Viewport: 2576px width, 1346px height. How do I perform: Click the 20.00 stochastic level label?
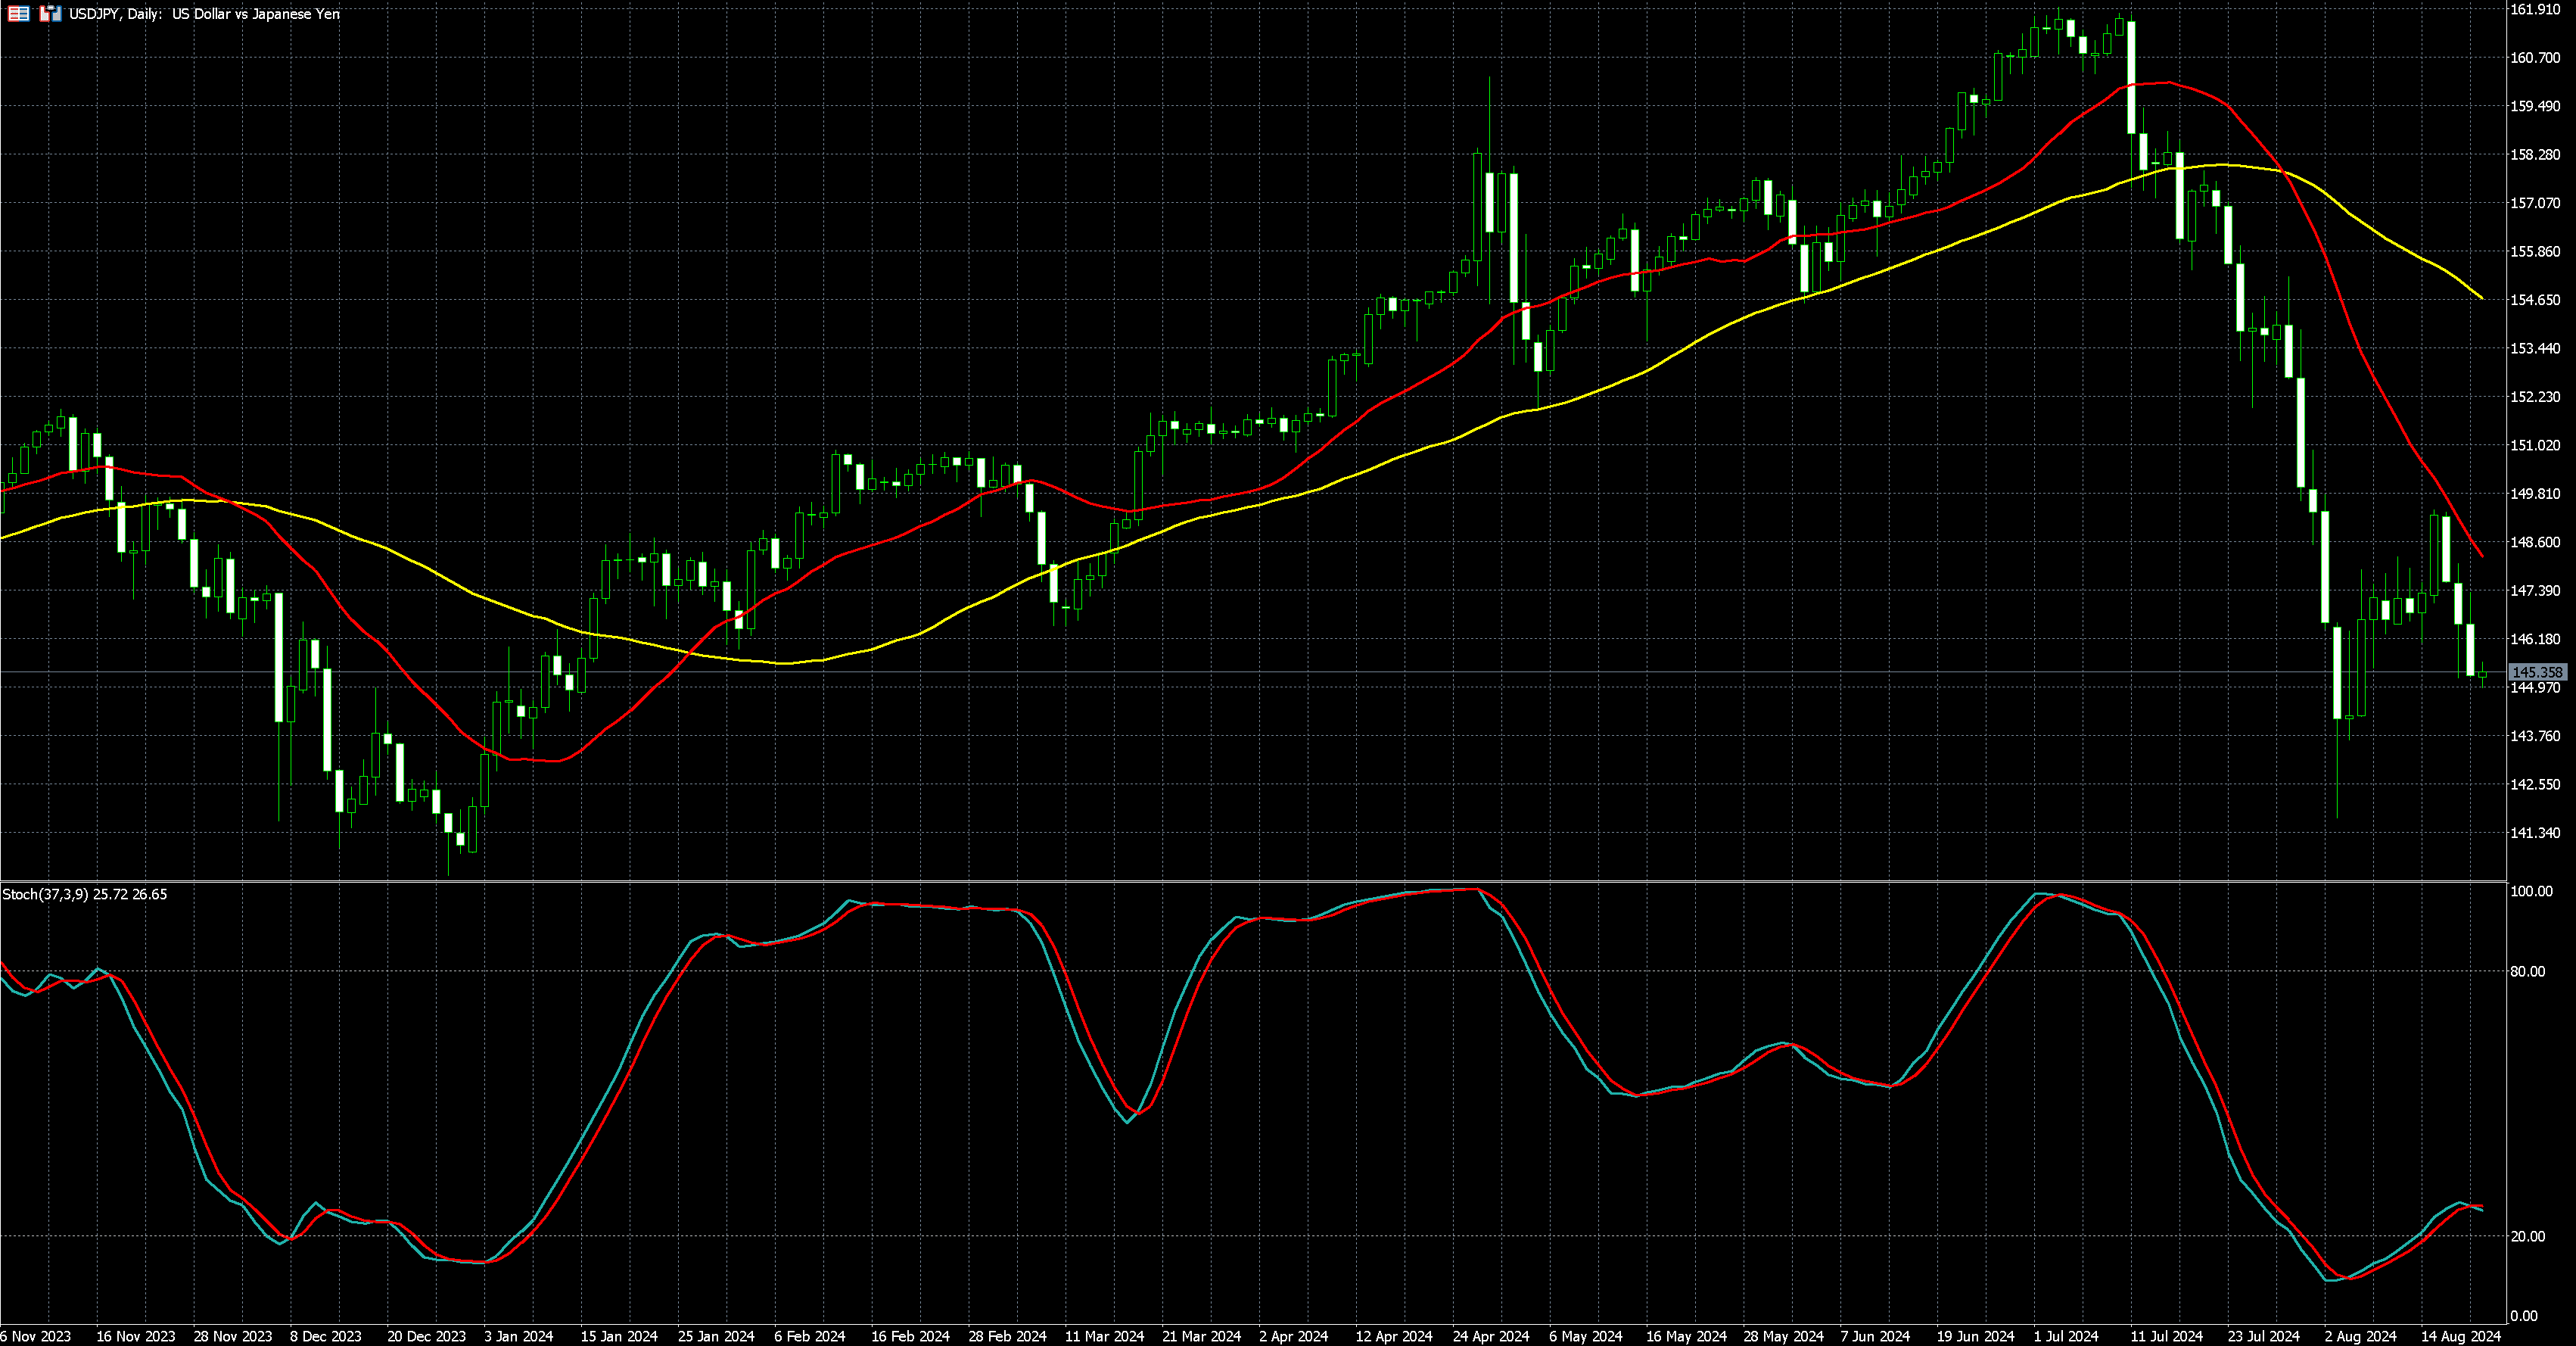(x=2527, y=1237)
